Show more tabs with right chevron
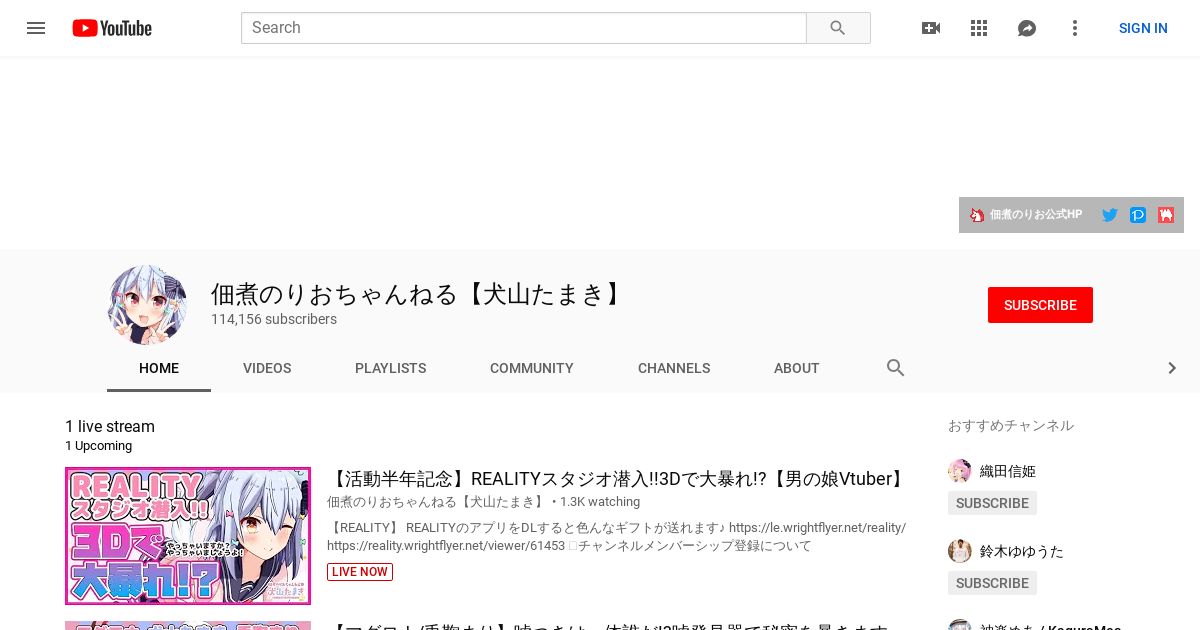1200x630 pixels. [1172, 368]
